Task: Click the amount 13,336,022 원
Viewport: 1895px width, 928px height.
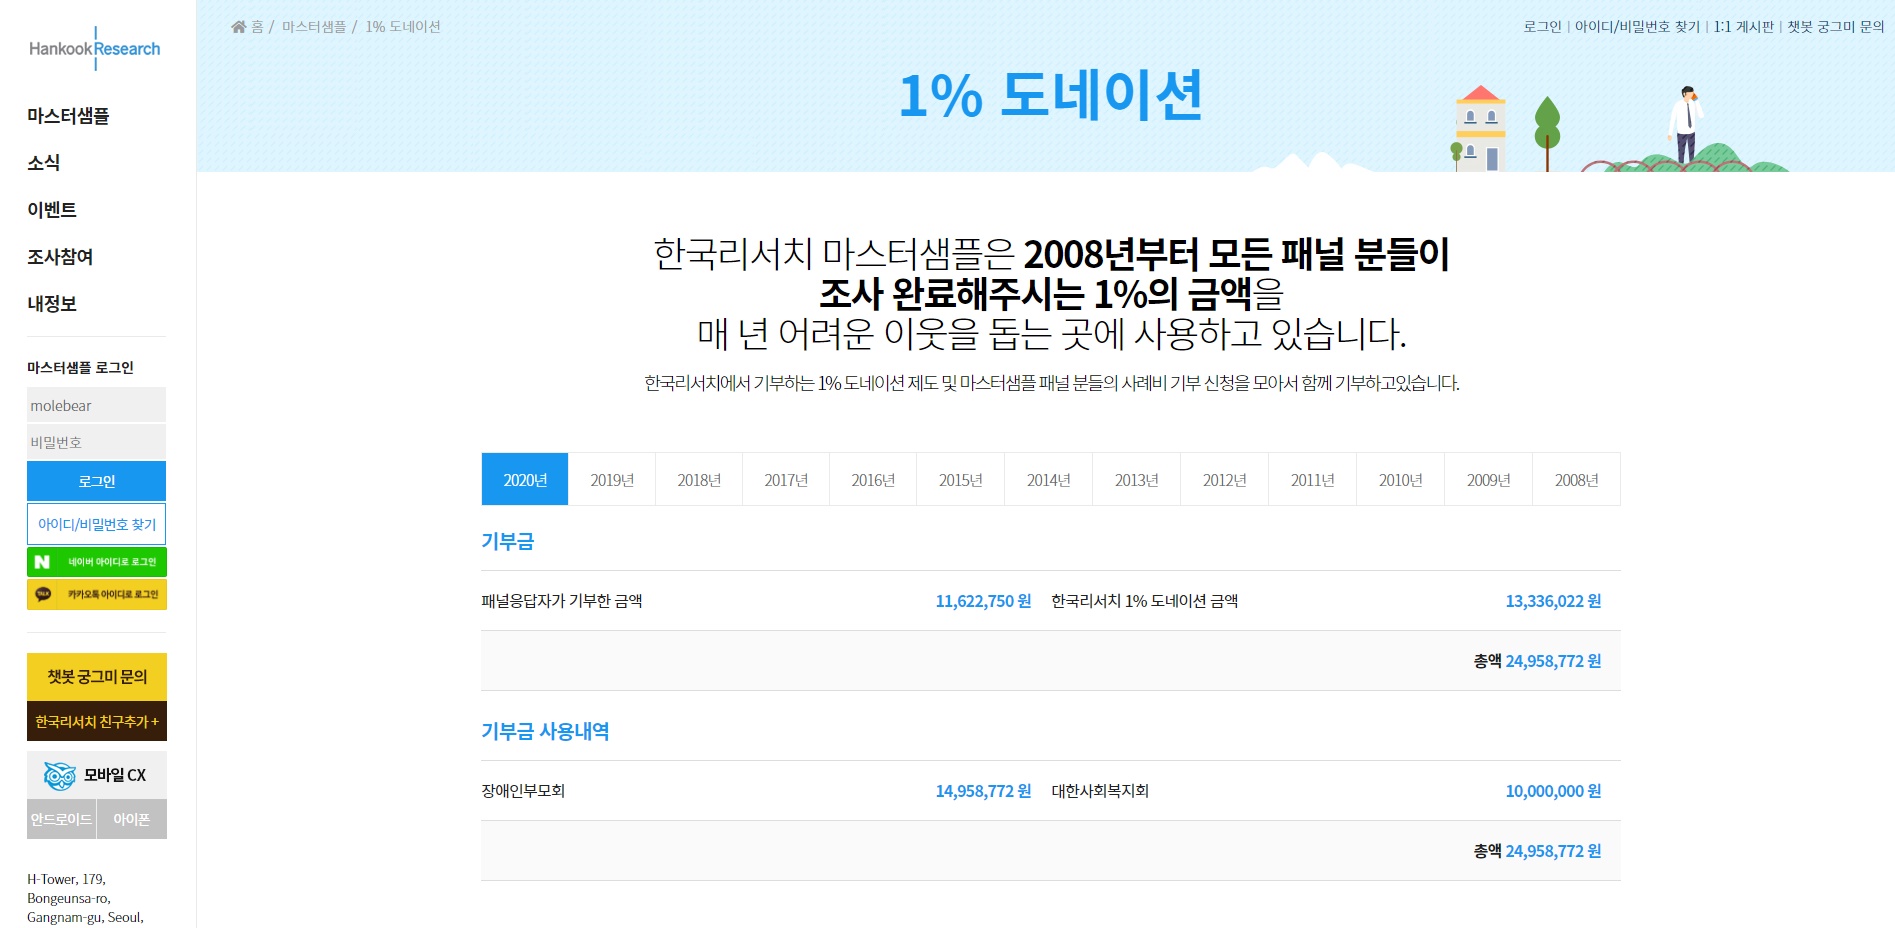Action: point(1553,601)
